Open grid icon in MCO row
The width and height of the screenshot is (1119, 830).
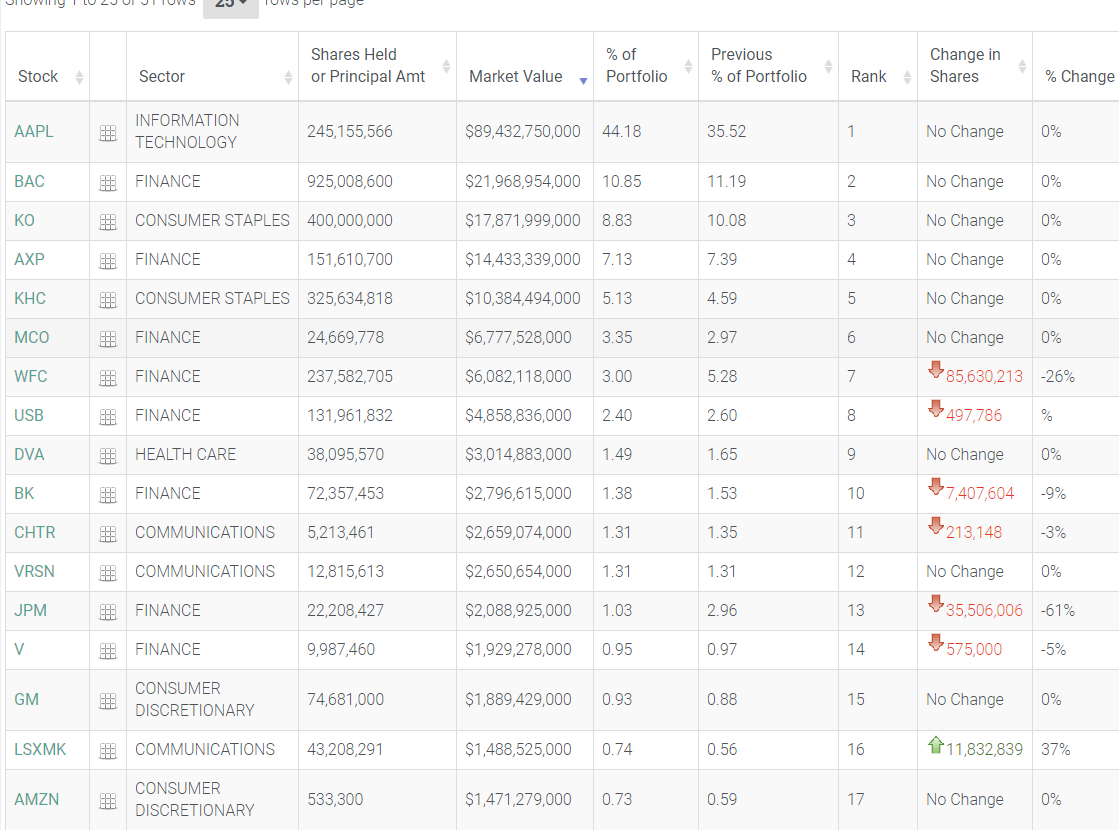coord(108,339)
